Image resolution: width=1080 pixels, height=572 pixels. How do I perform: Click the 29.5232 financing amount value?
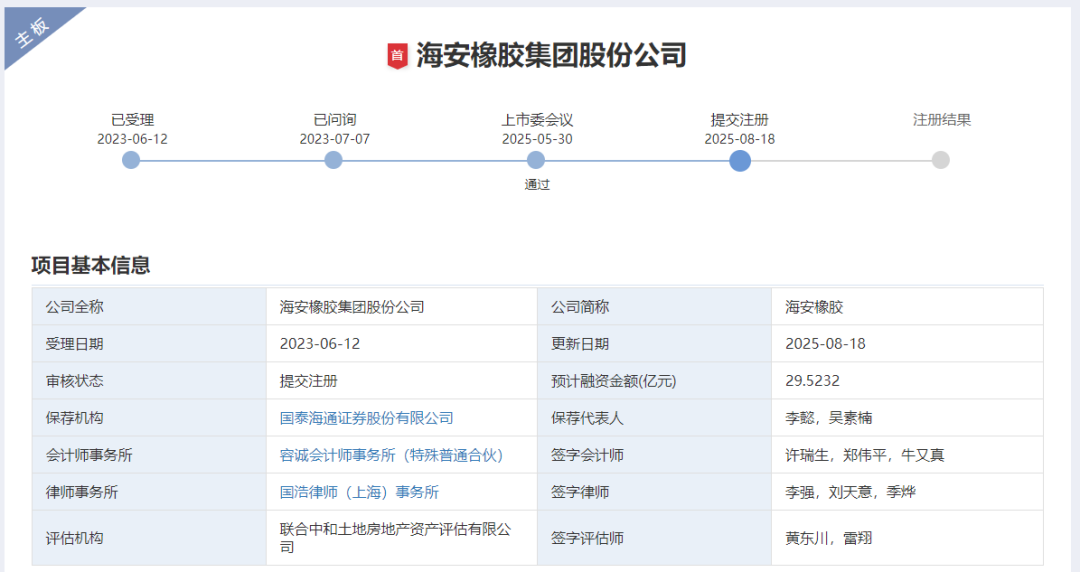[812, 381]
